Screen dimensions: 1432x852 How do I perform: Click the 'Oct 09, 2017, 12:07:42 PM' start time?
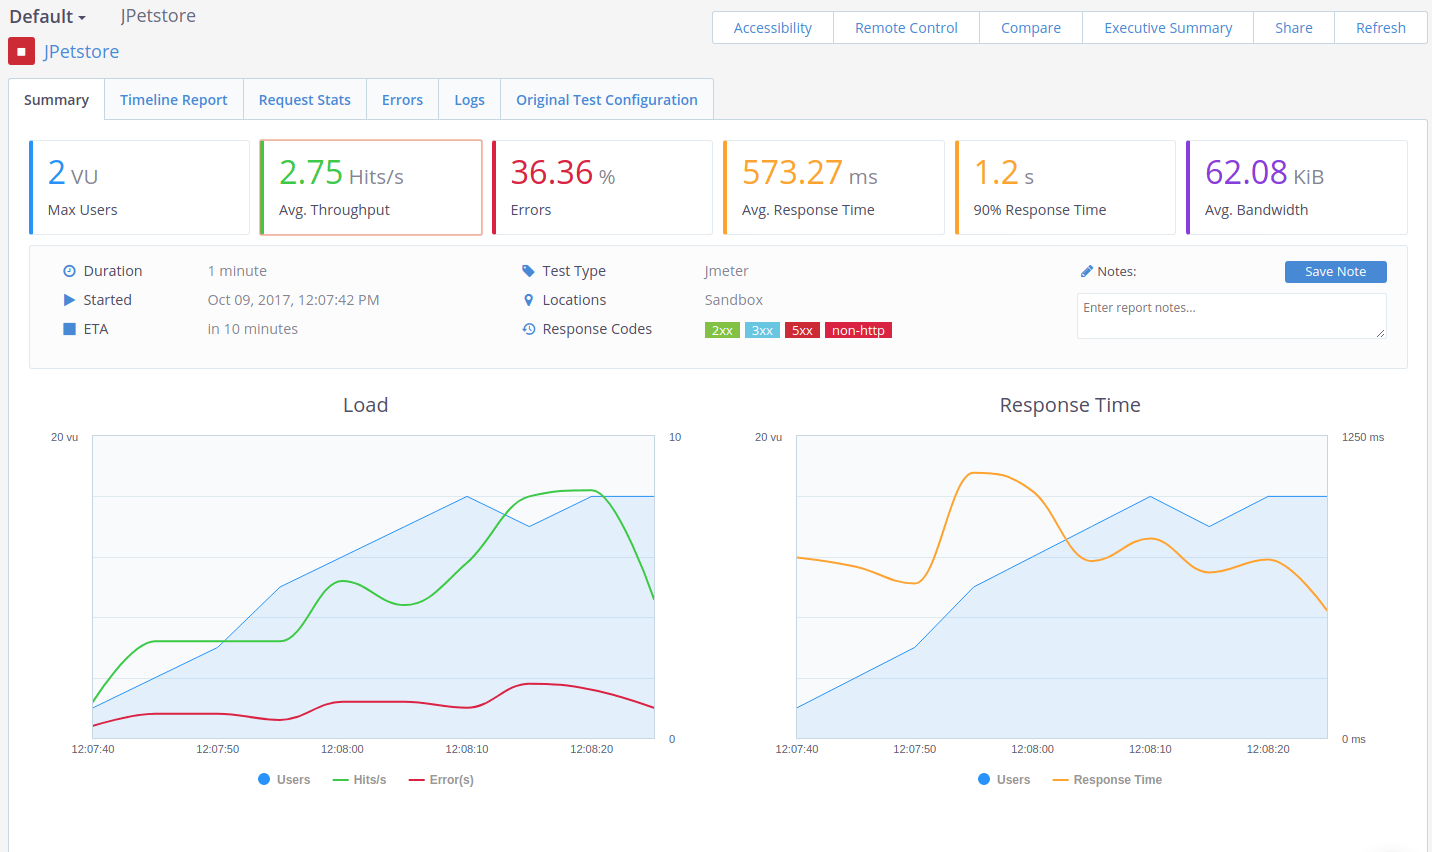pos(293,300)
